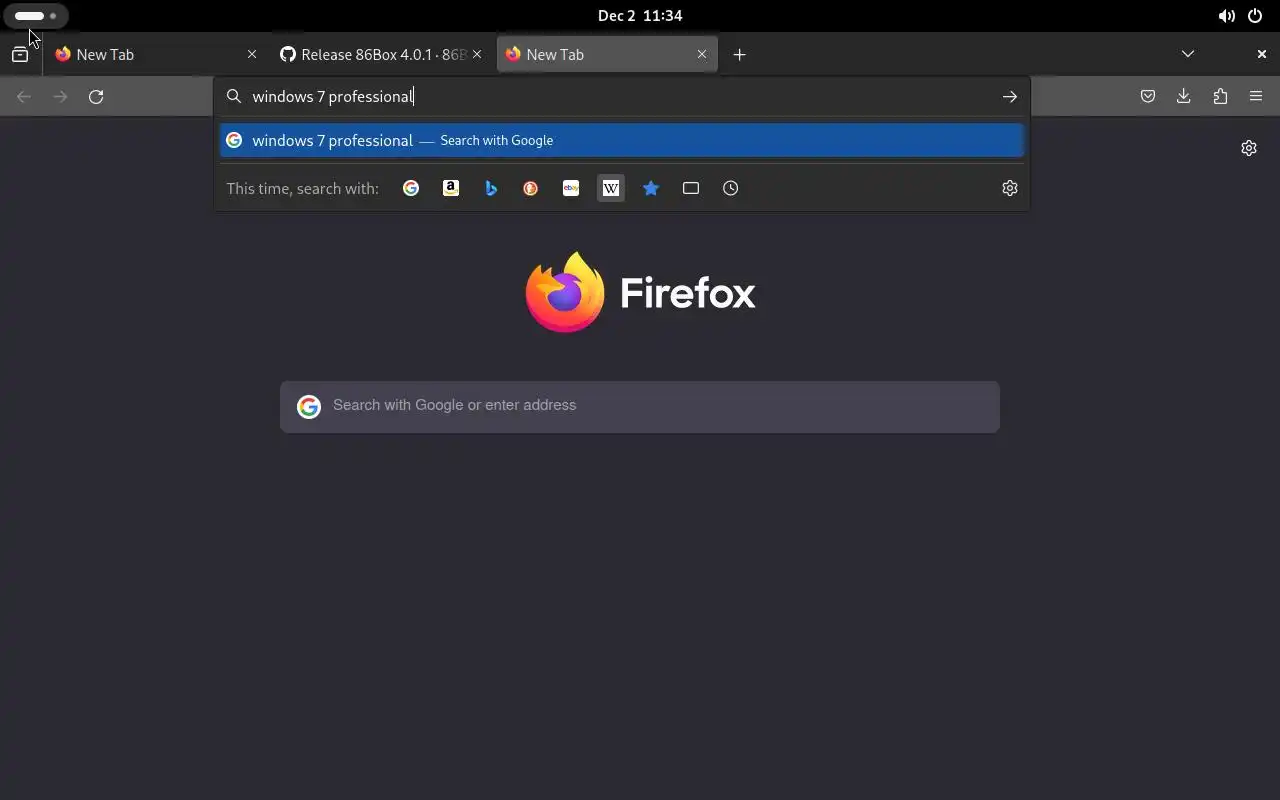Open the Downloads panel
1280x800 pixels.
click(x=1184, y=97)
